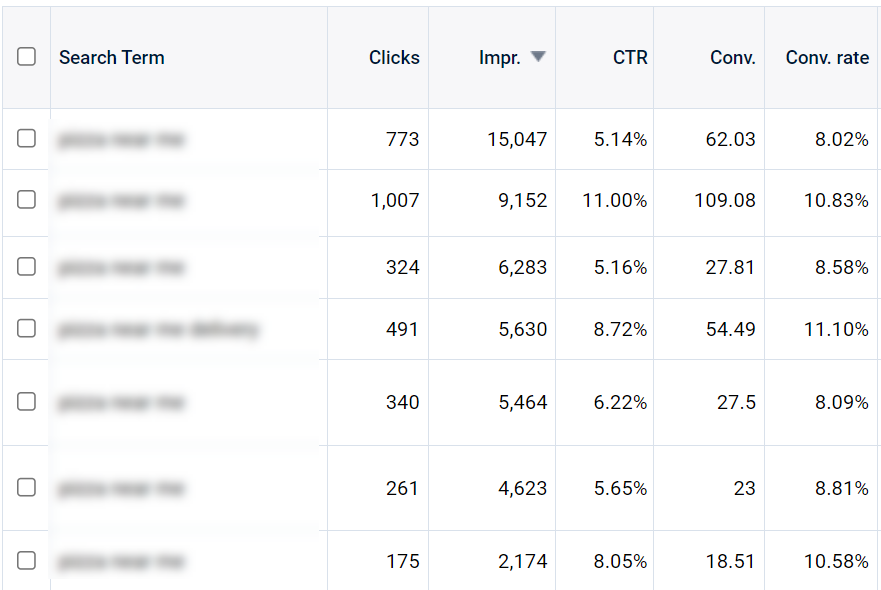Sort by the Search Term column header
Image resolution: width=881 pixels, height=590 pixels.
click(x=112, y=57)
